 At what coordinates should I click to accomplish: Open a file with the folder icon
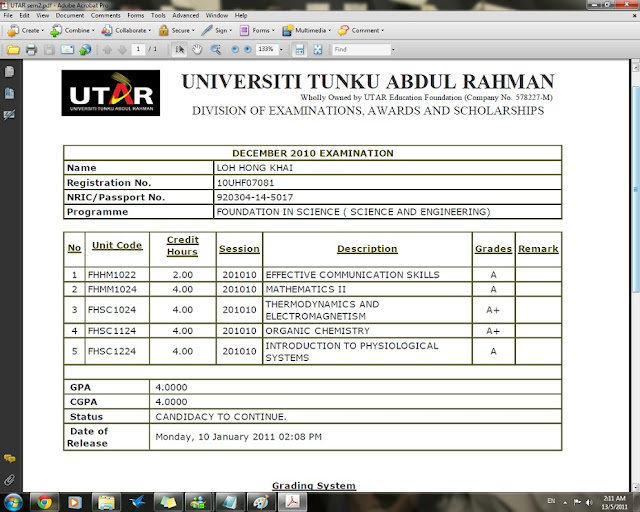pyautogui.click(x=13, y=50)
